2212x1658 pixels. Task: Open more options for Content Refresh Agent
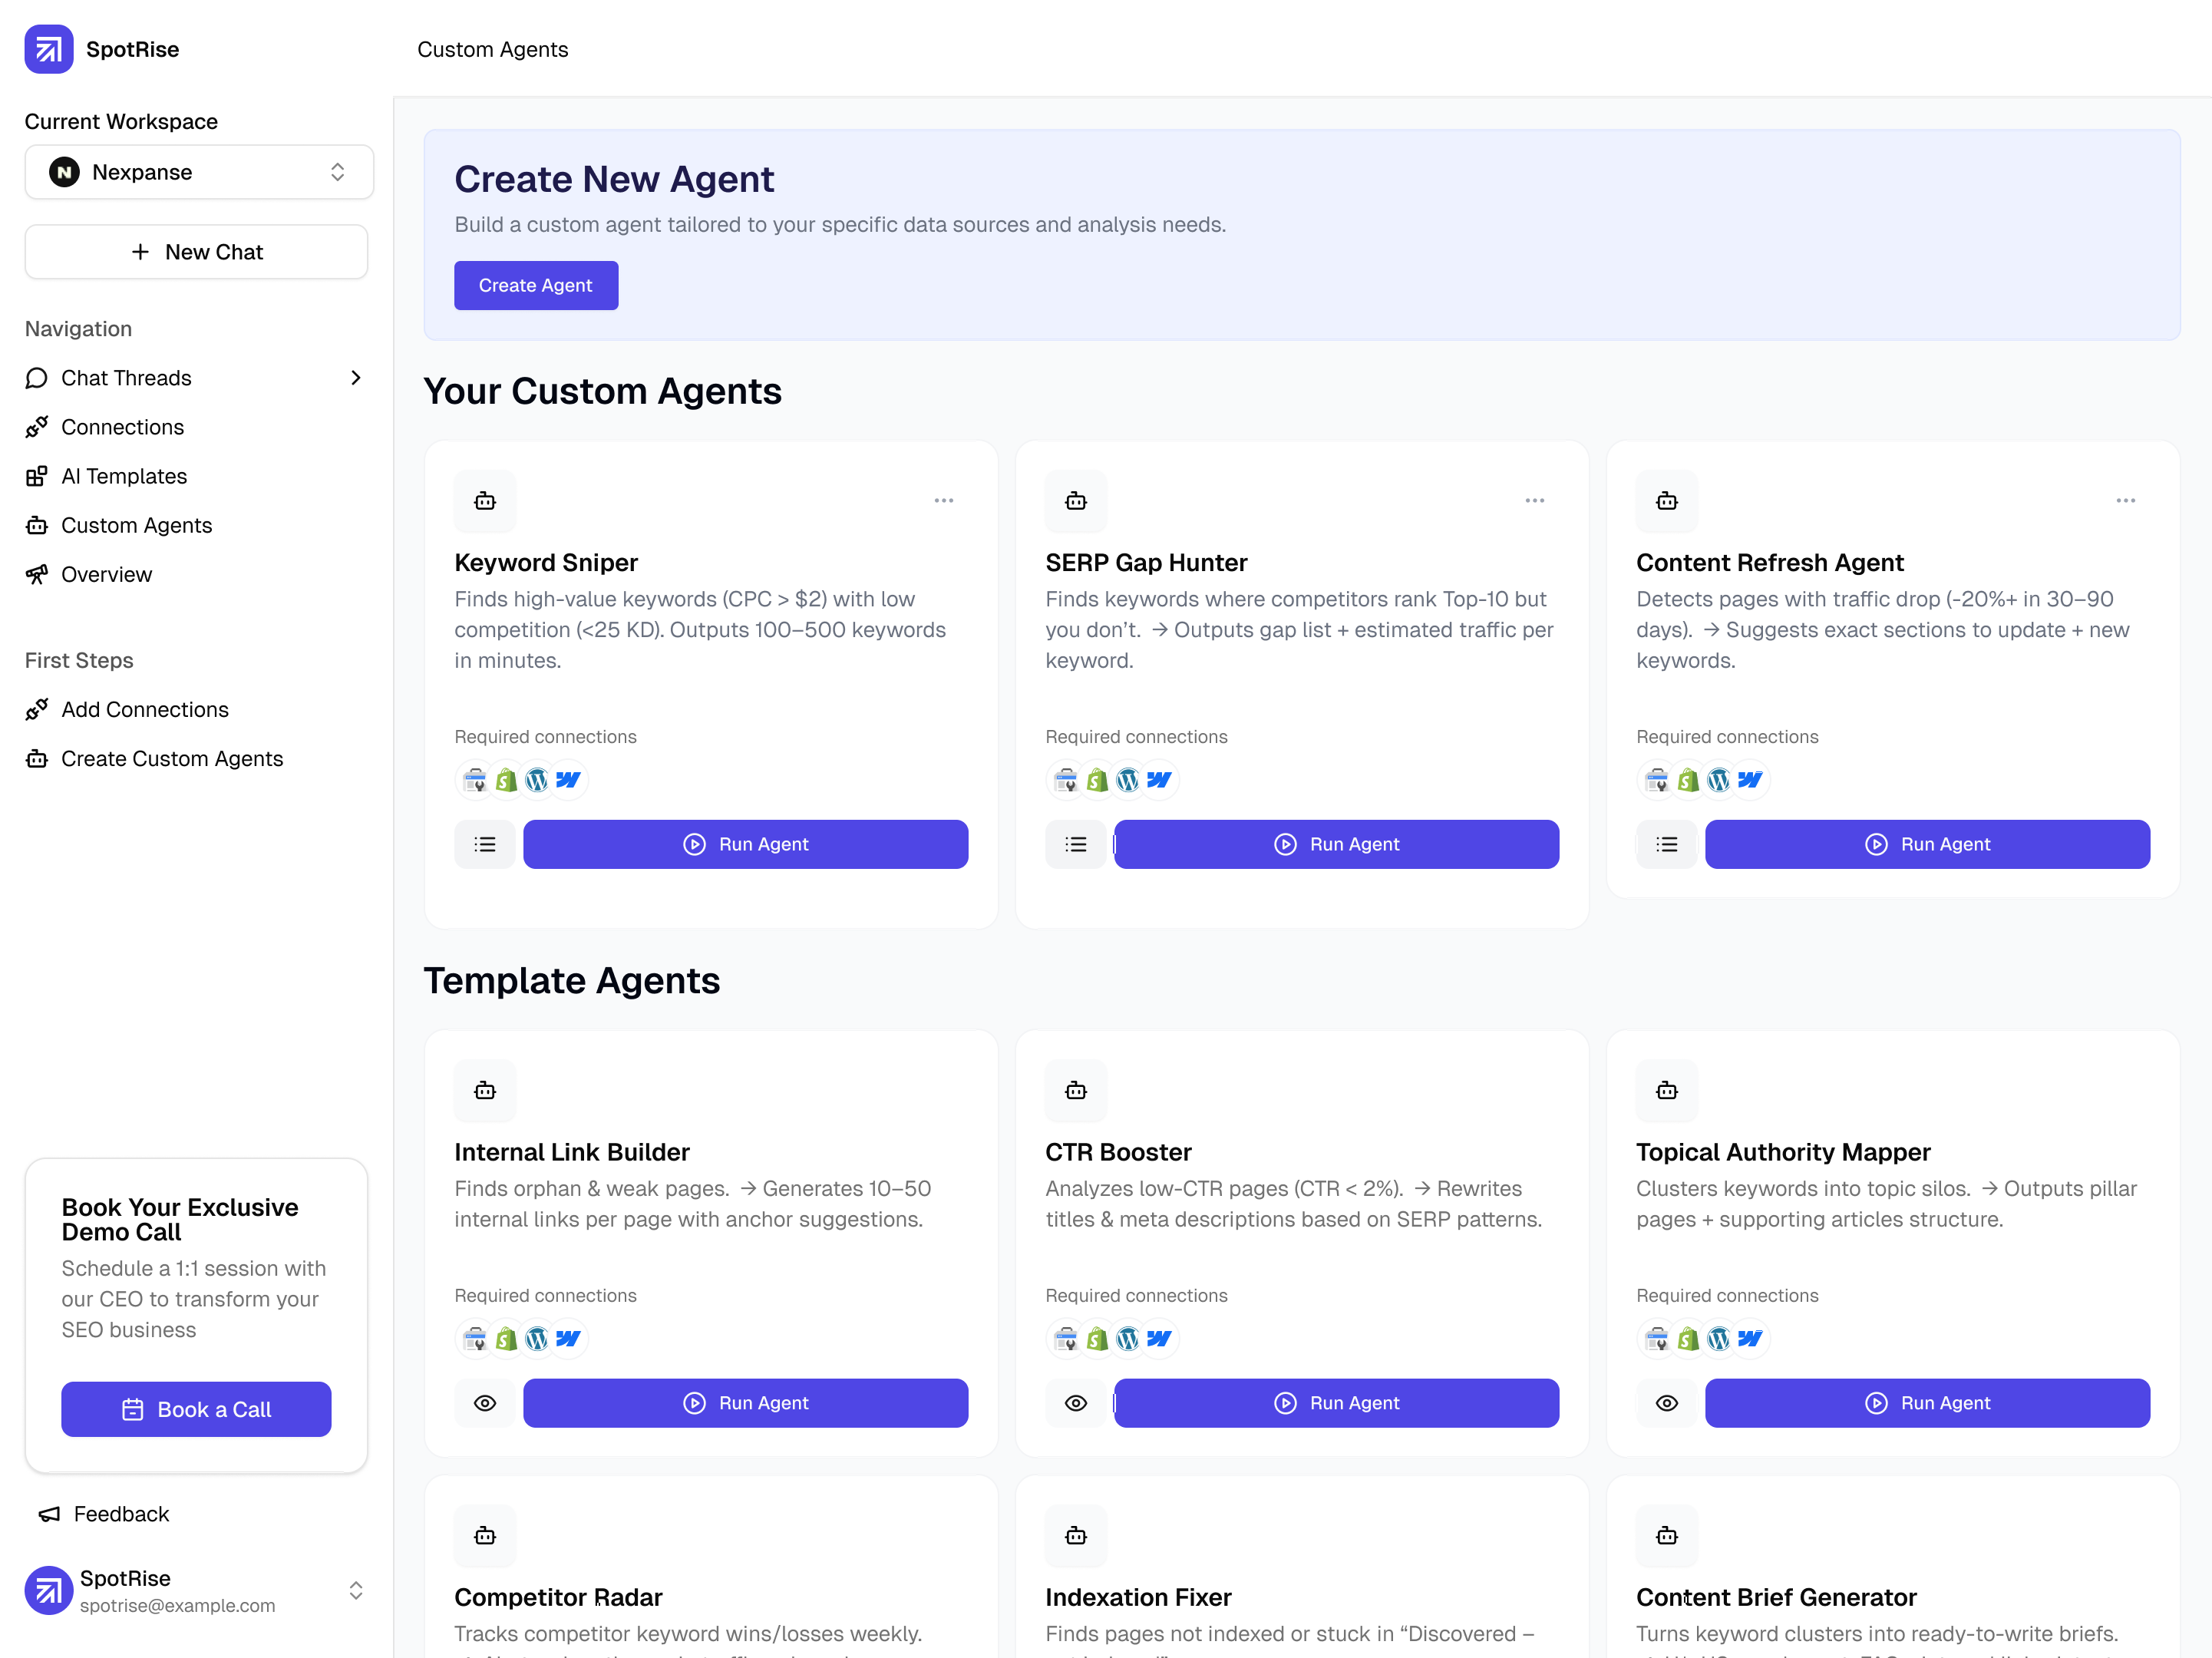[x=2125, y=500]
